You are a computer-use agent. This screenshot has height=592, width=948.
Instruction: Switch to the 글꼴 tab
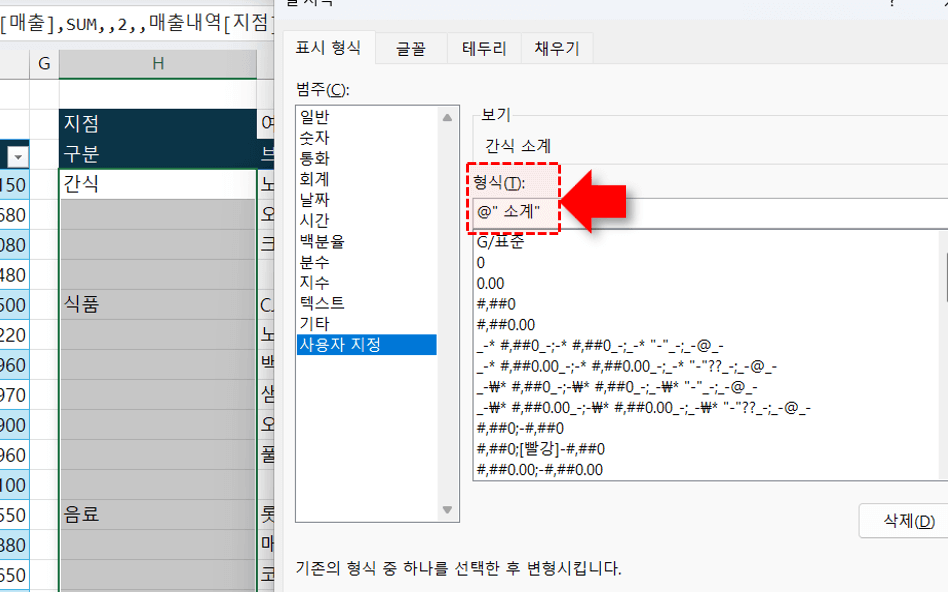410,48
